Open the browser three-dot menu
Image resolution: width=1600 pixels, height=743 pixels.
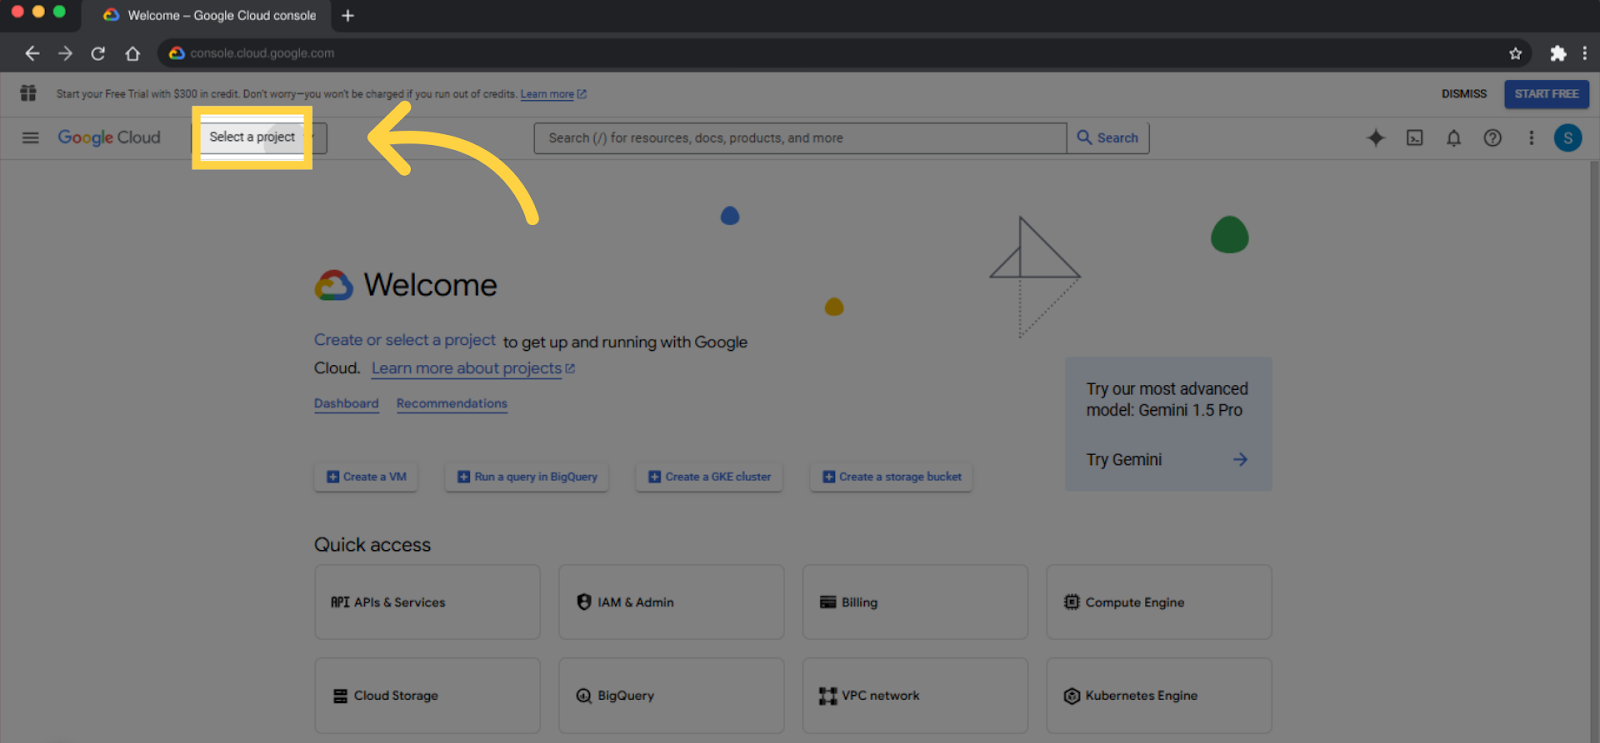(x=1584, y=53)
